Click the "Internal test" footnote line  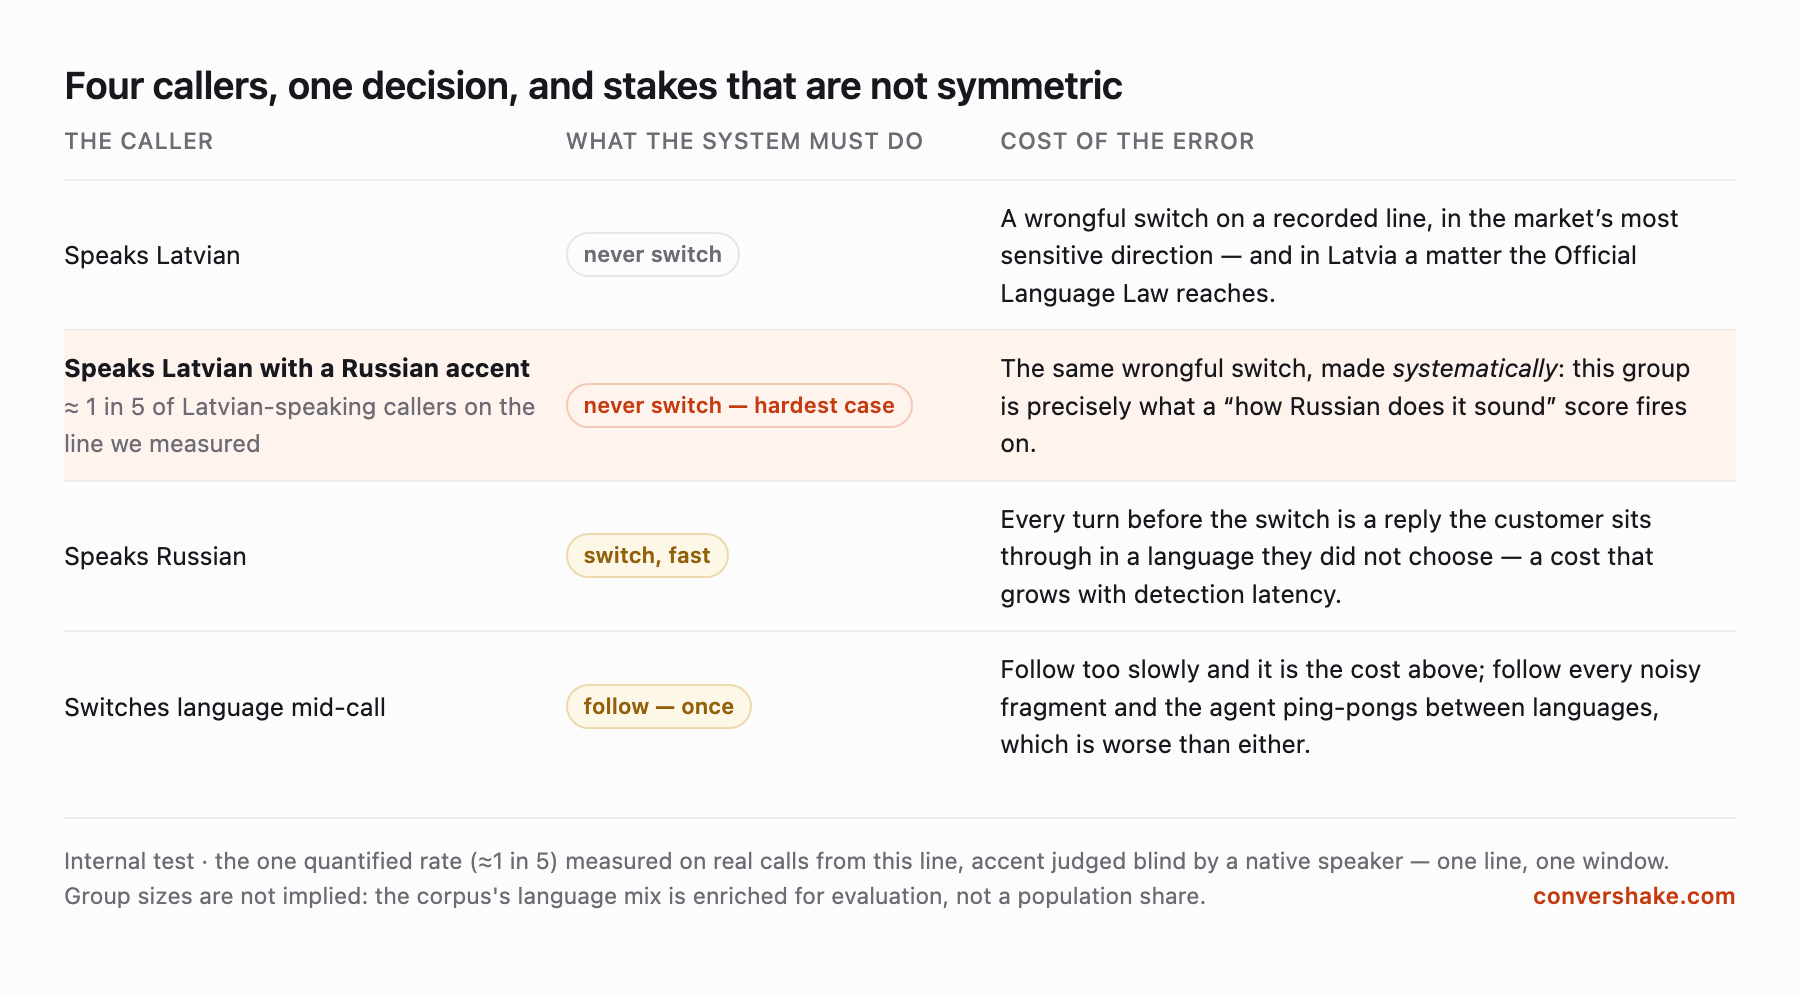(x=867, y=861)
